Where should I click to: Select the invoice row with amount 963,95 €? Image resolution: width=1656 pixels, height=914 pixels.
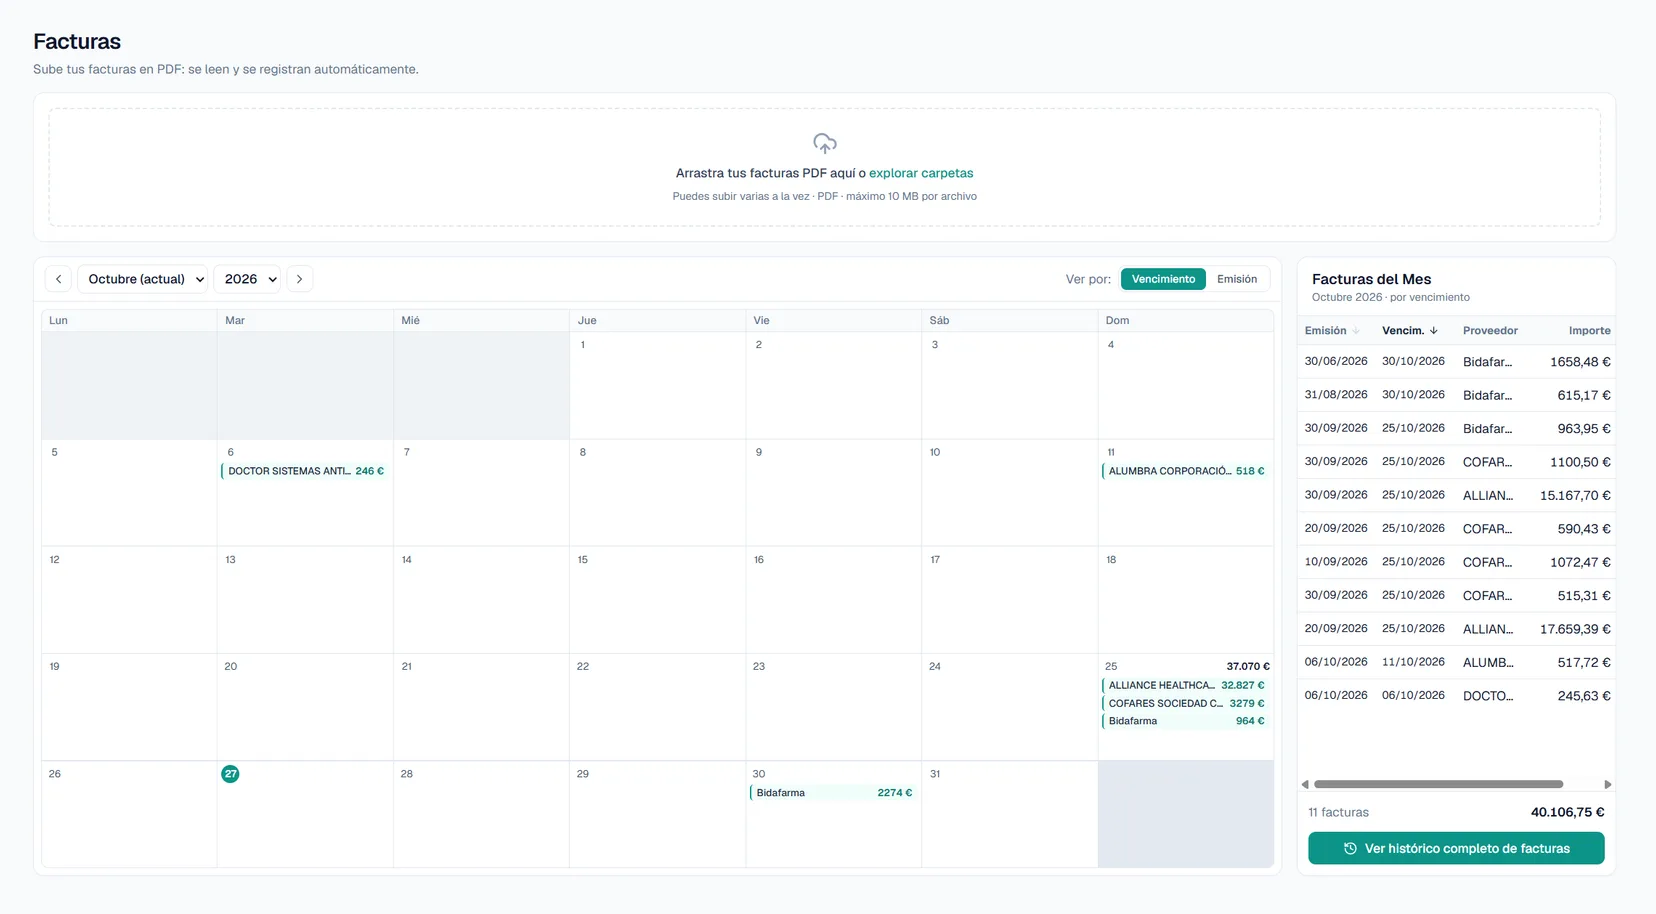point(1456,429)
